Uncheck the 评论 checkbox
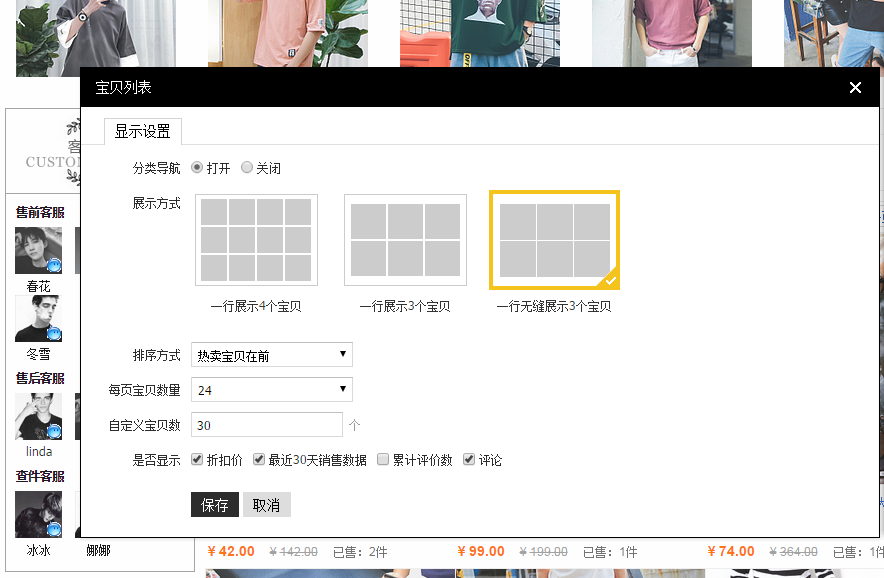Screen dimensions: 884x578 [469, 460]
